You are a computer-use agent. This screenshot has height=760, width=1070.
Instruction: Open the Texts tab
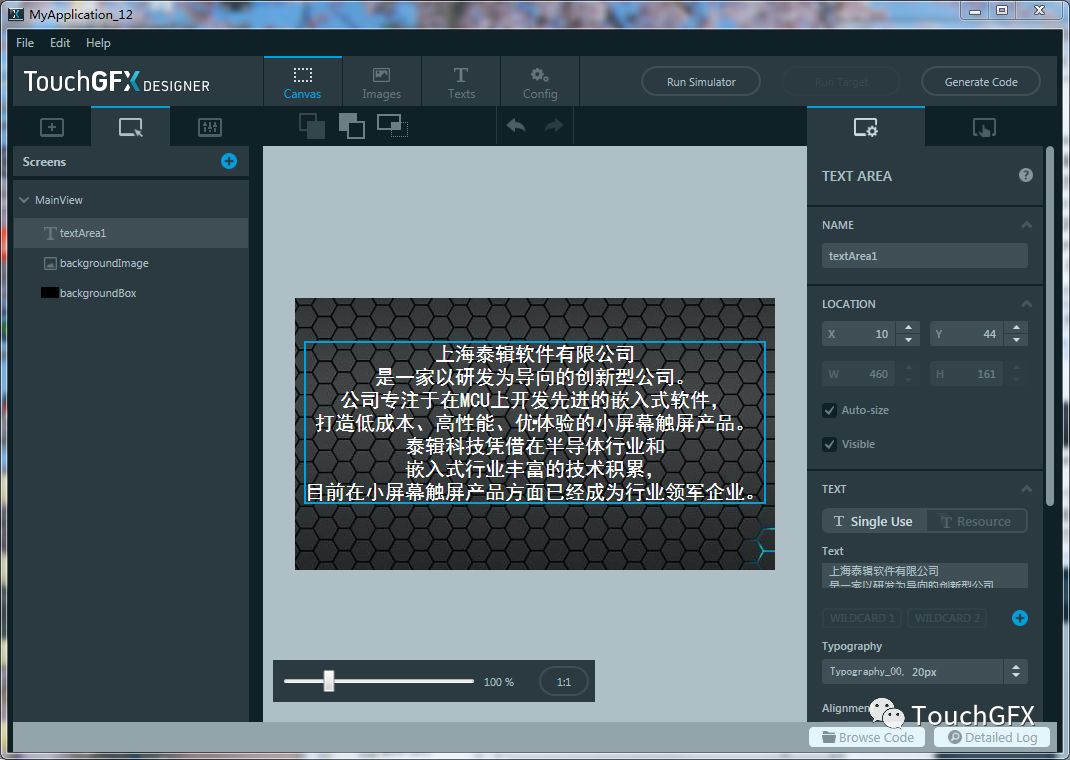461,82
